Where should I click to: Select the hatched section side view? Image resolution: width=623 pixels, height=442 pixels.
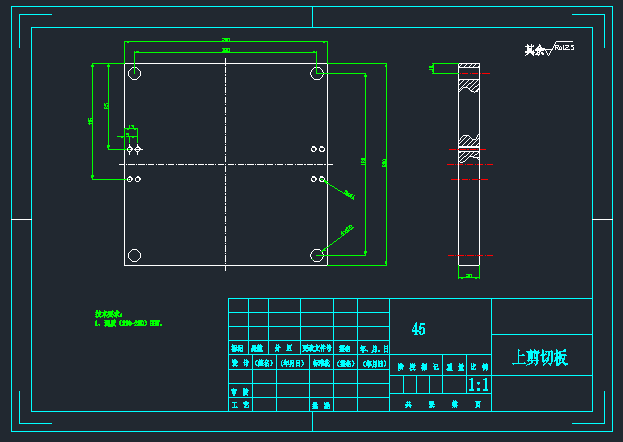point(469,164)
